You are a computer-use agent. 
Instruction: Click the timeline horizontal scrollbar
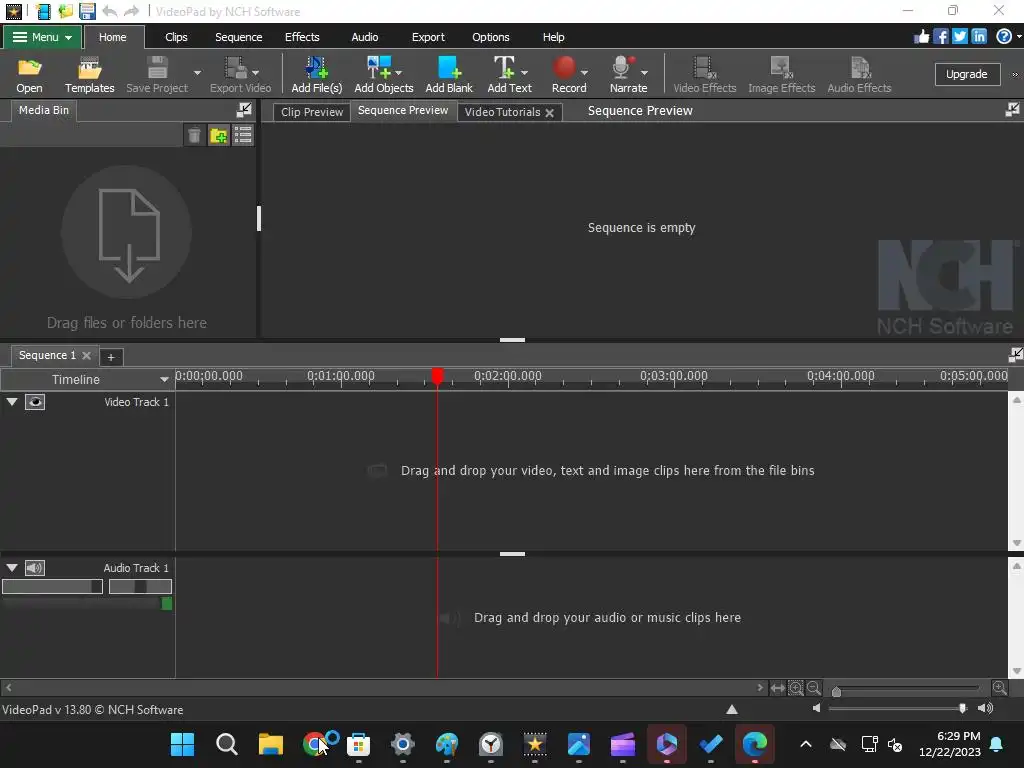(x=383, y=687)
